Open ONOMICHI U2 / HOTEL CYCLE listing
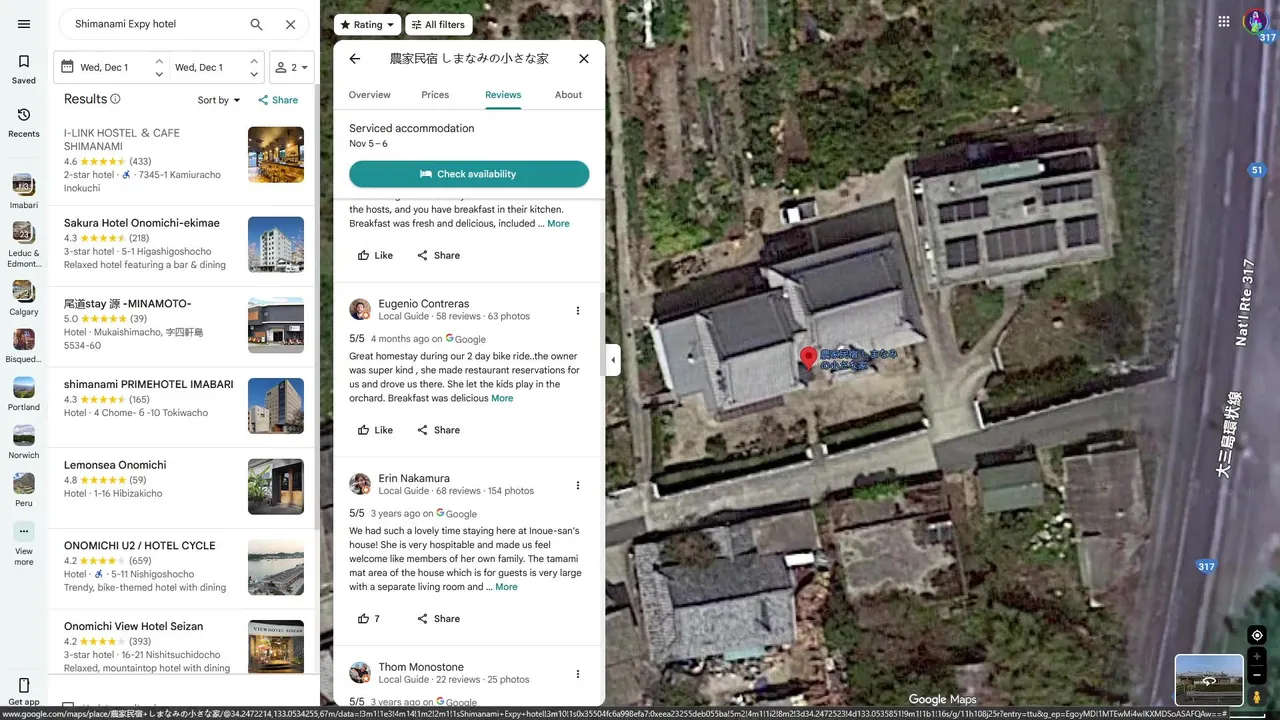Viewport: 1280px width, 720px height. coord(184,568)
